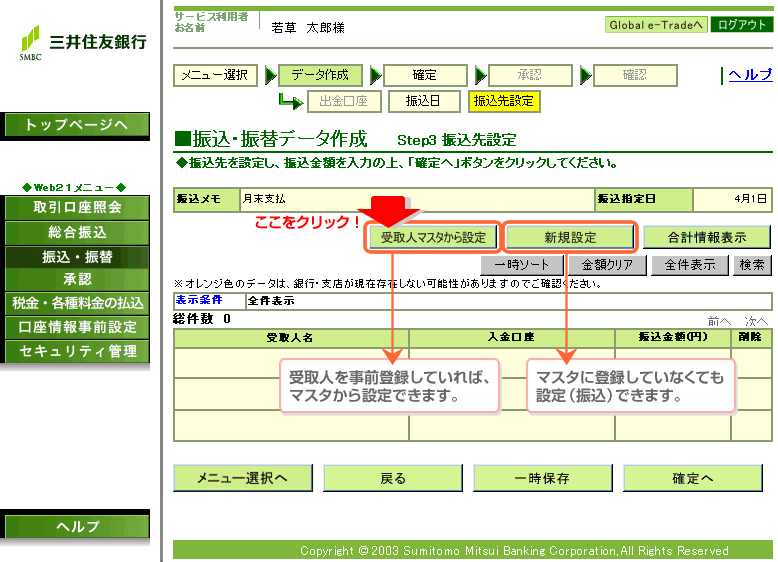778x562 pixels.
Task: Click 金額クリア button
Action: click(x=607, y=265)
